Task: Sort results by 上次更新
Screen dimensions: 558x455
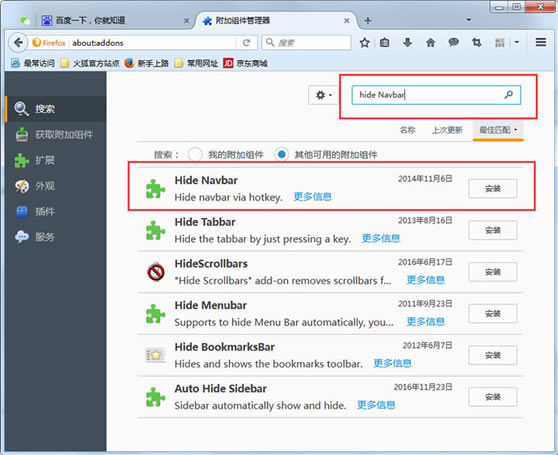Action: (447, 130)
